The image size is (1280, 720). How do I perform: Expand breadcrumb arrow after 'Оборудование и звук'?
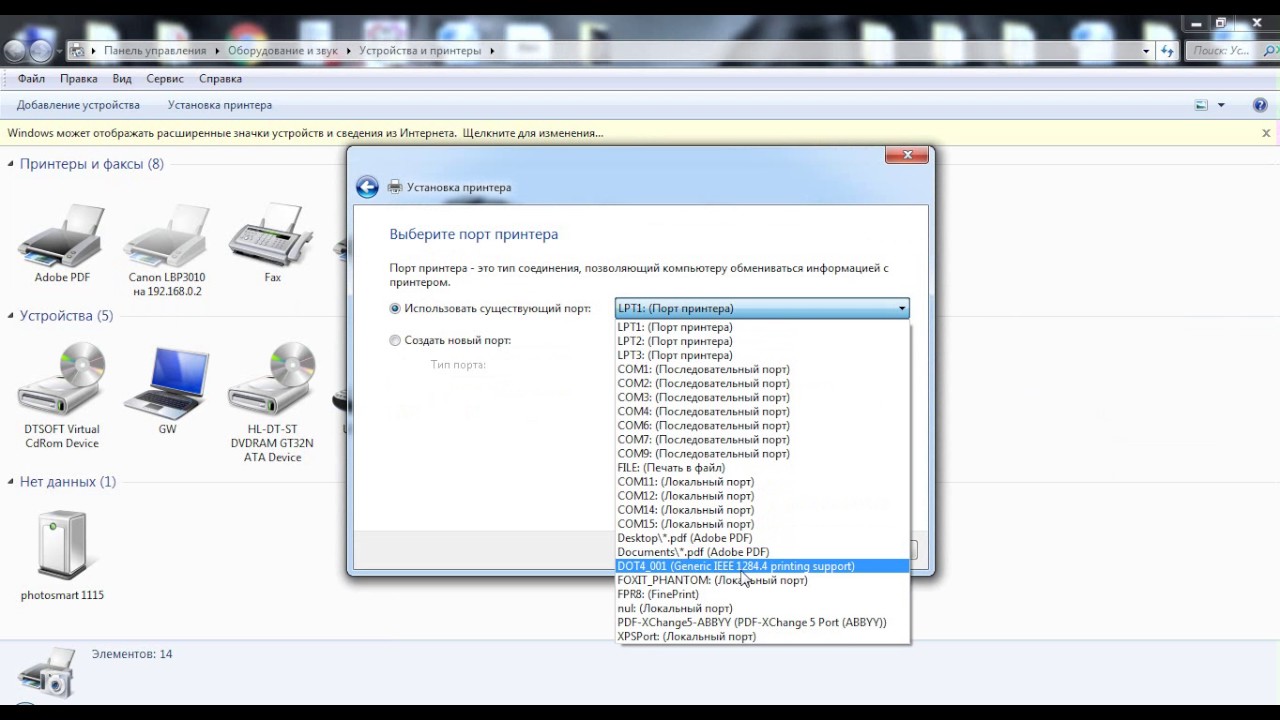349,50
